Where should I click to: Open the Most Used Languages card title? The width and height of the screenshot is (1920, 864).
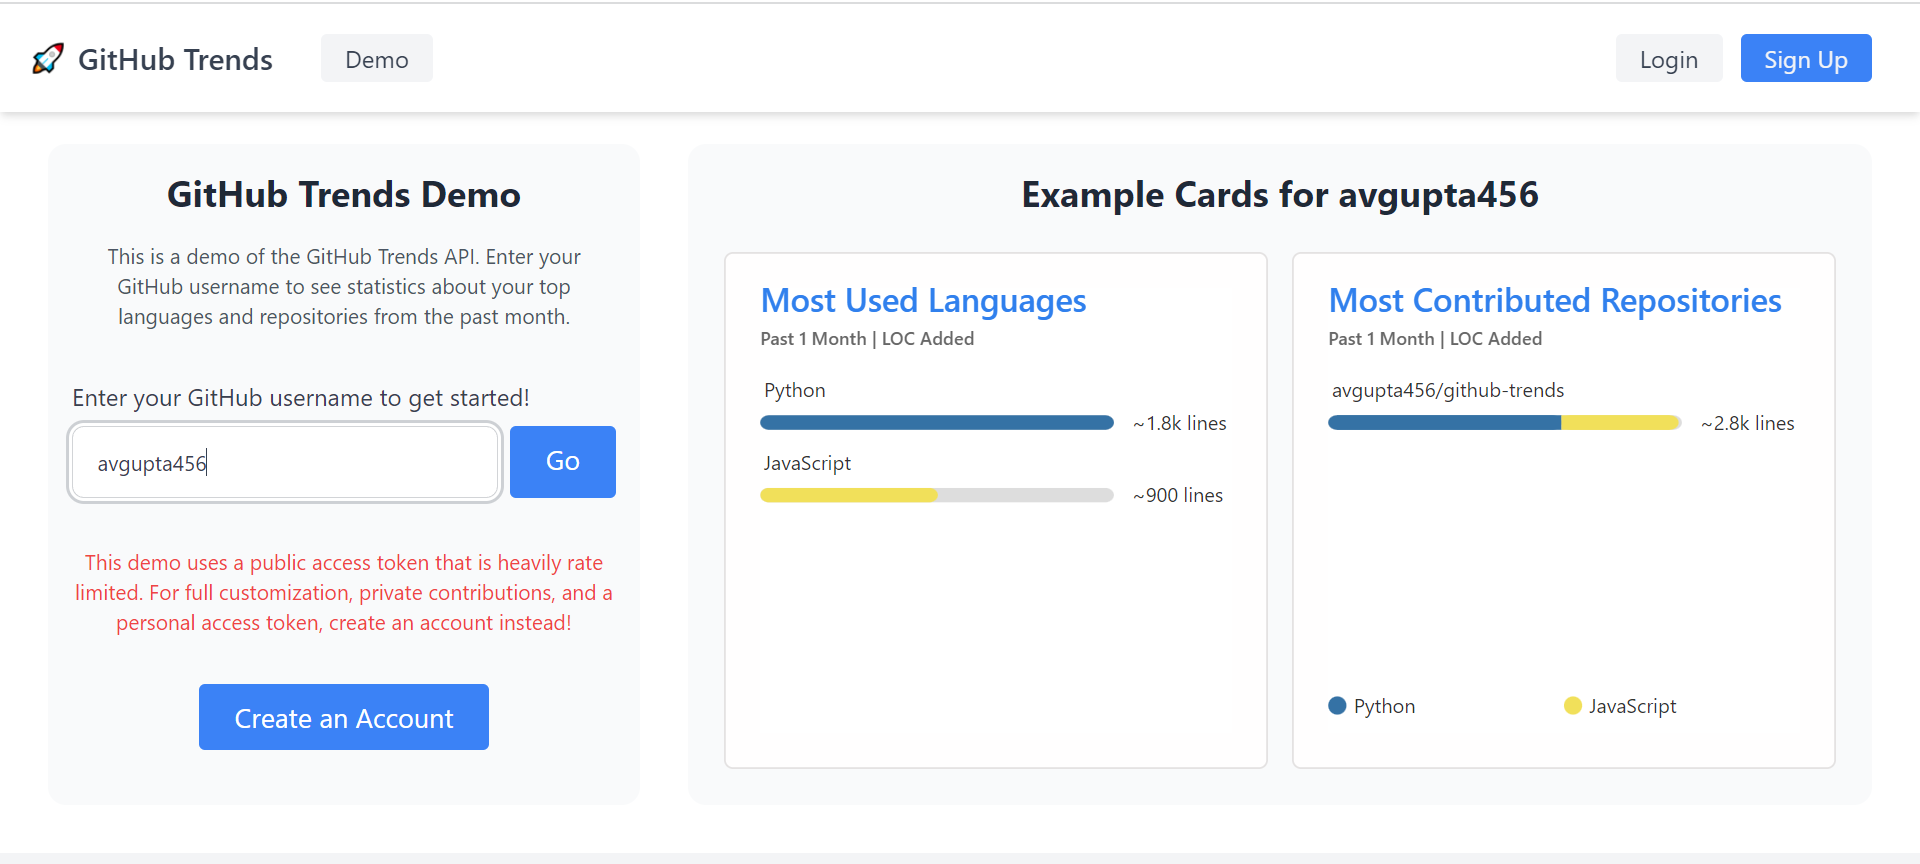pyautogui.click(x=923, y=301)
